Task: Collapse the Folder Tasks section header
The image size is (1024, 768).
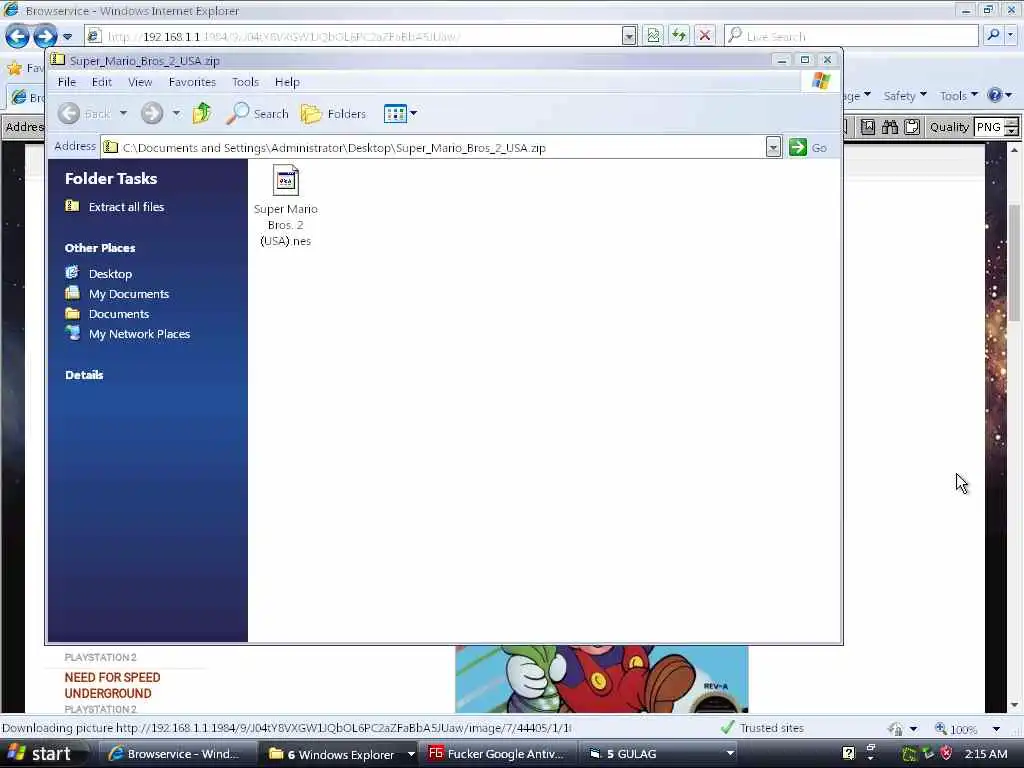Action: 111,178
